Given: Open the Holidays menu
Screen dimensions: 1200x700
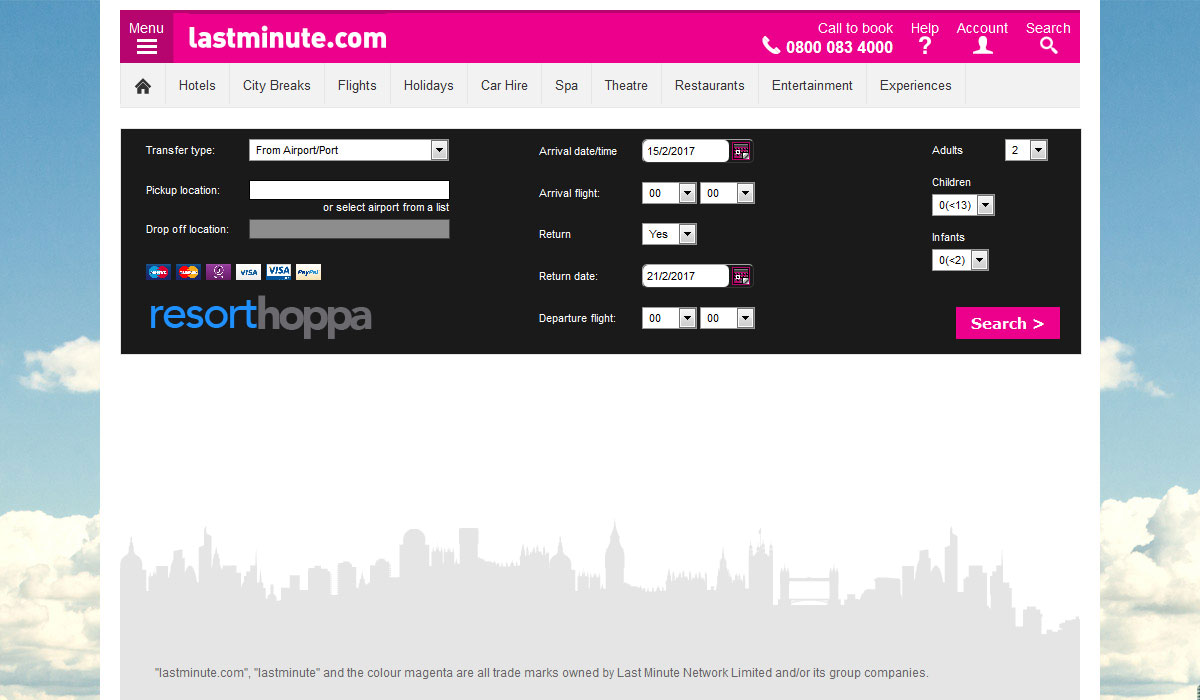Looking at the screenshot, I should click(429, 86).
